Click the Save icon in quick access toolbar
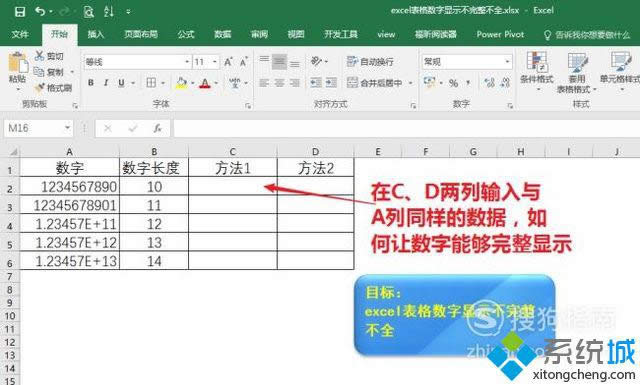 pos(20,11)
